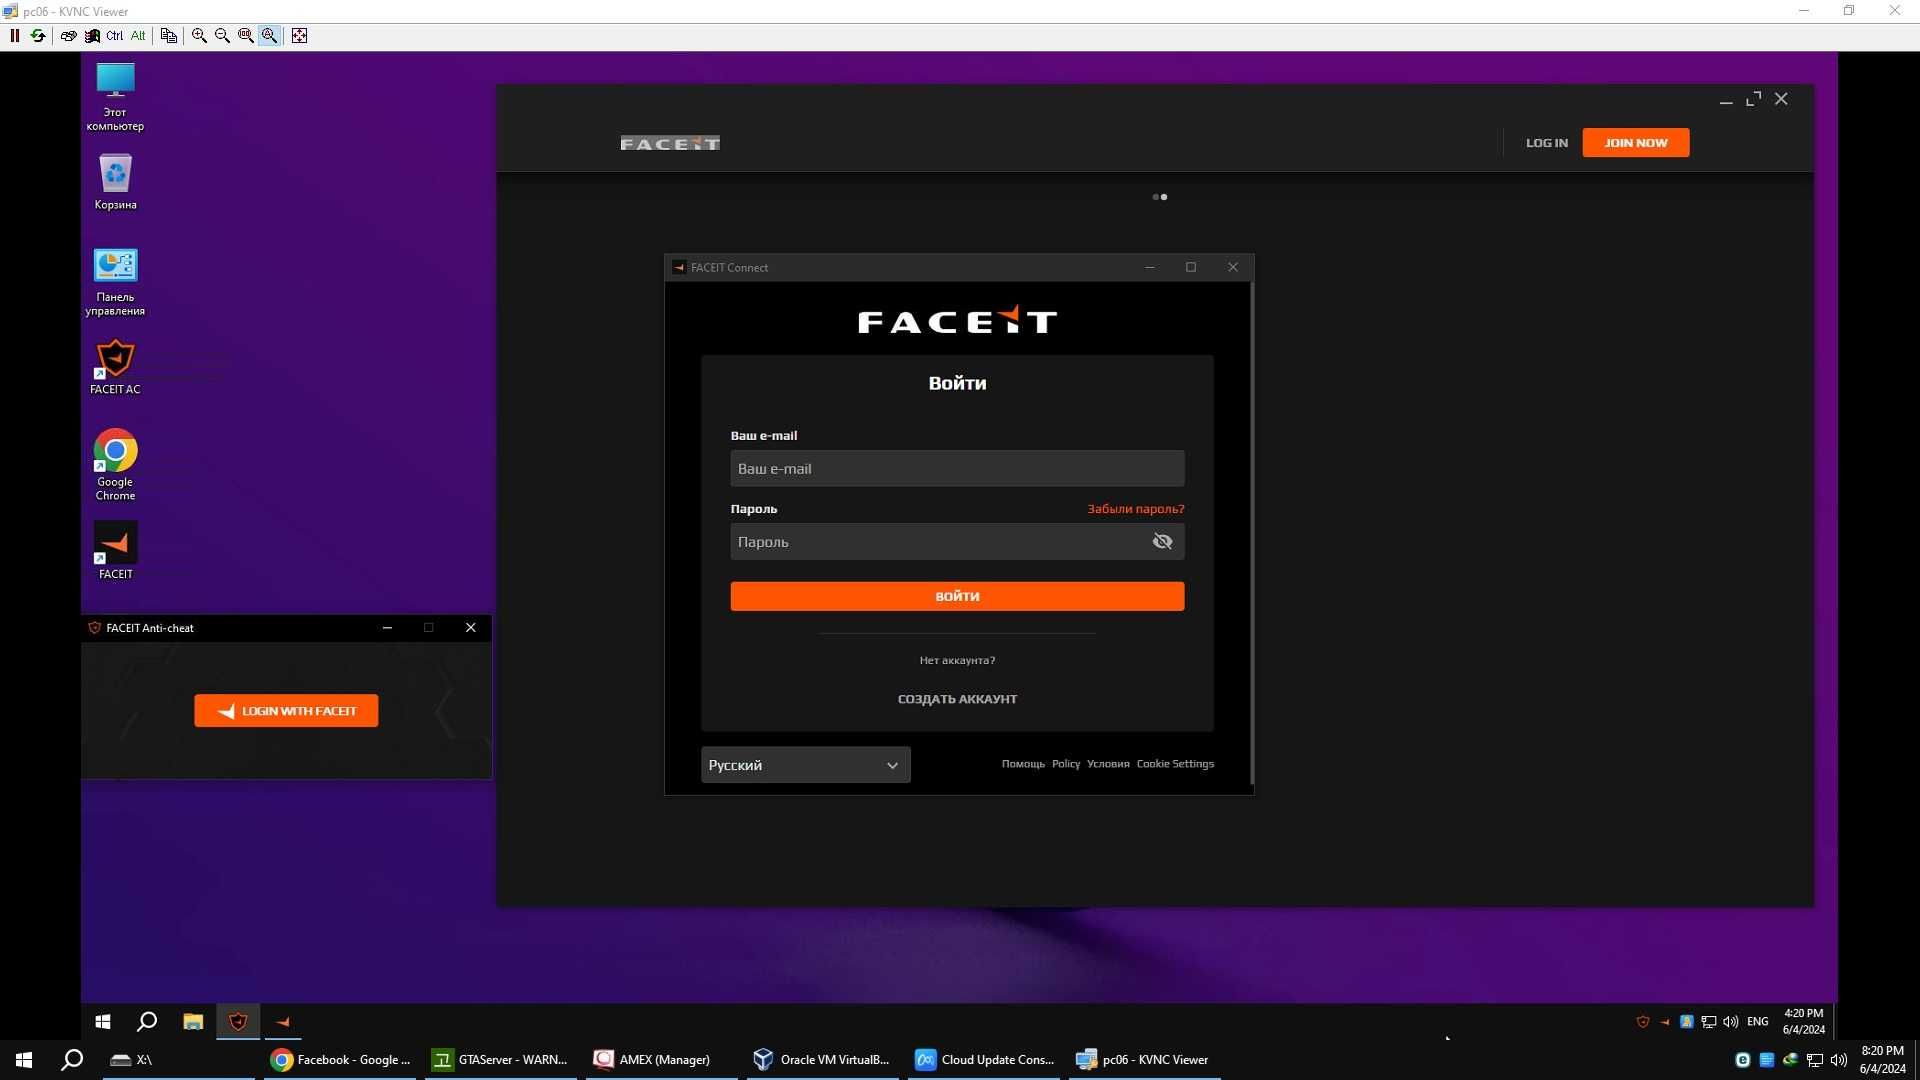The width and height of the screenshot is (1920, 1080).
Task: Open the Корзина recycle bin icon
Action: [115, 181]
